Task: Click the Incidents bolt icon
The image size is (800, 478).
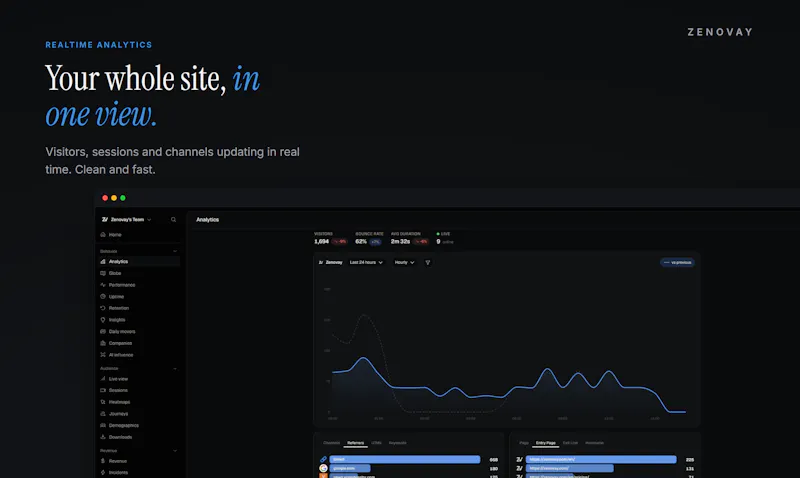Action: pyautogui.click(x=103, y=472)
